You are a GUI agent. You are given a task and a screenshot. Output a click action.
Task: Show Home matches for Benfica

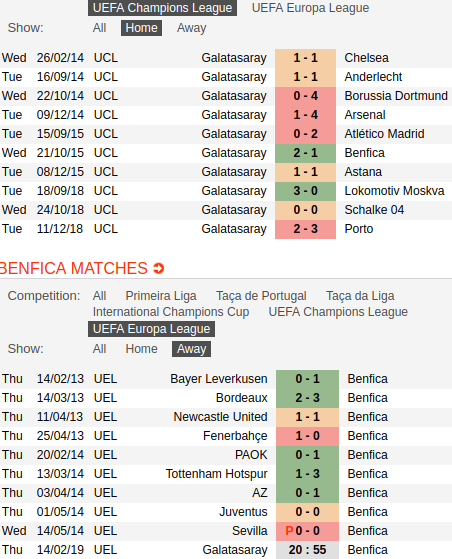tap(141, 349)
